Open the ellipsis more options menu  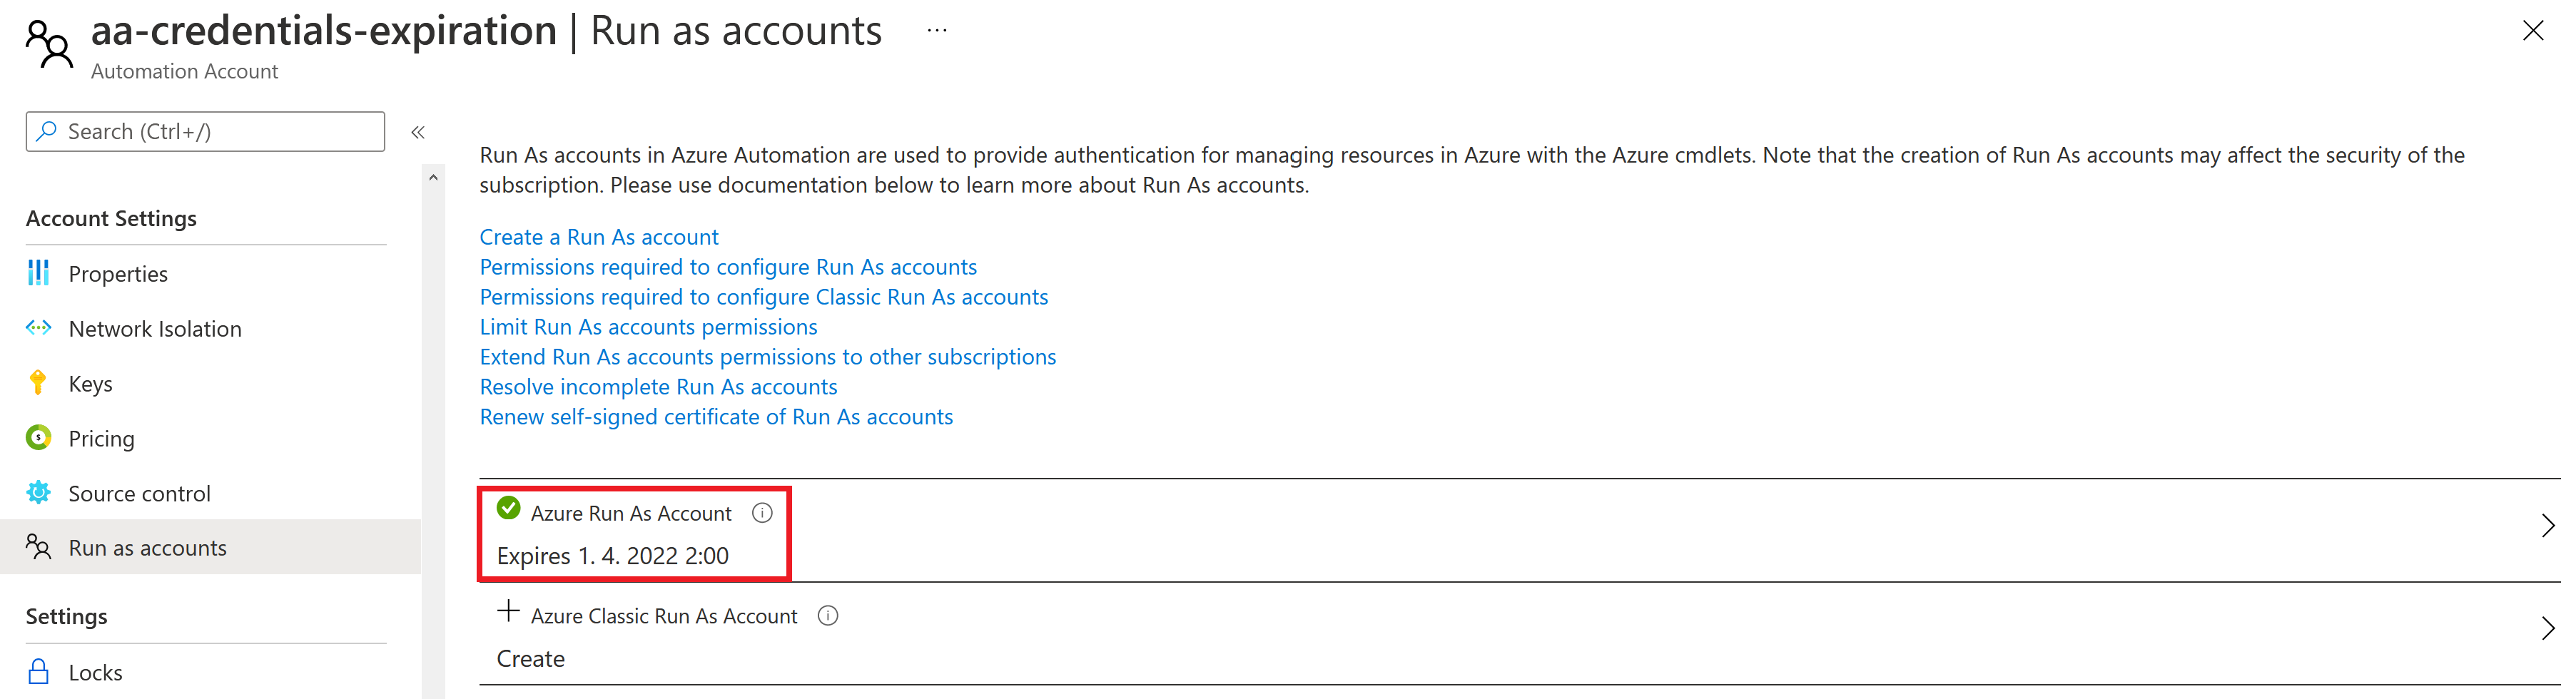coord(937,31)
